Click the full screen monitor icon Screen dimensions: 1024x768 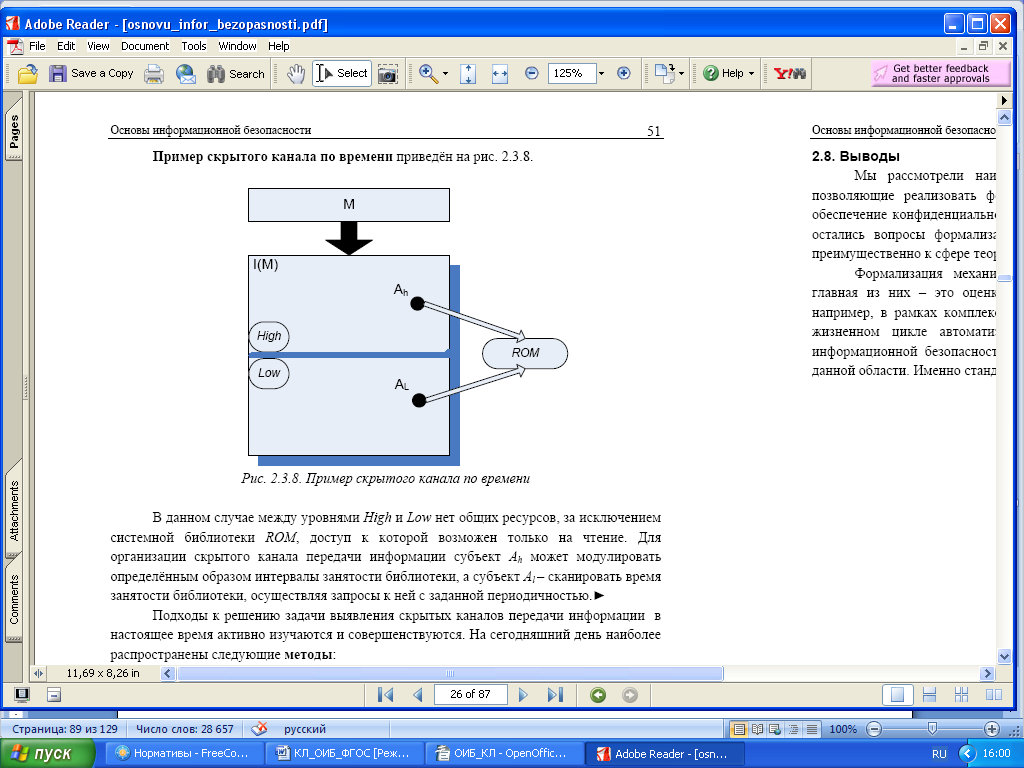pos(22,695)
